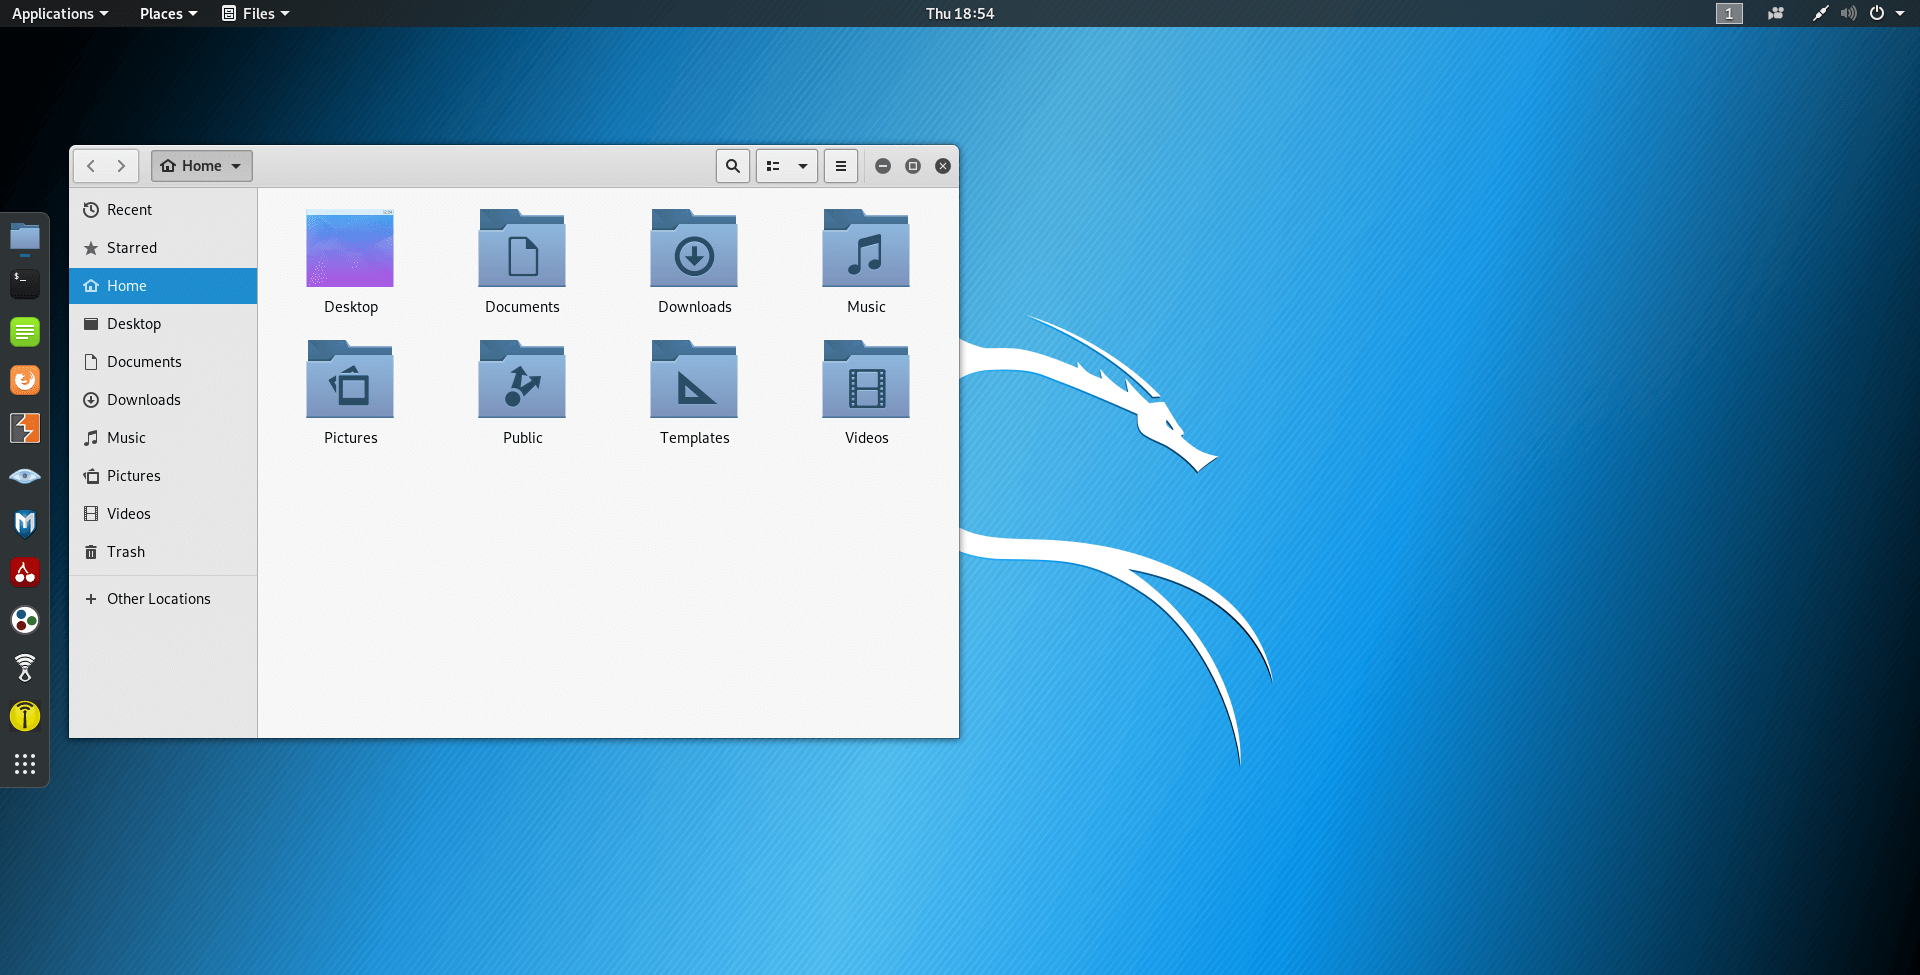Click the search button in Files toolbar
This screenshot has width=1920, height=975.
coord(733,166)
